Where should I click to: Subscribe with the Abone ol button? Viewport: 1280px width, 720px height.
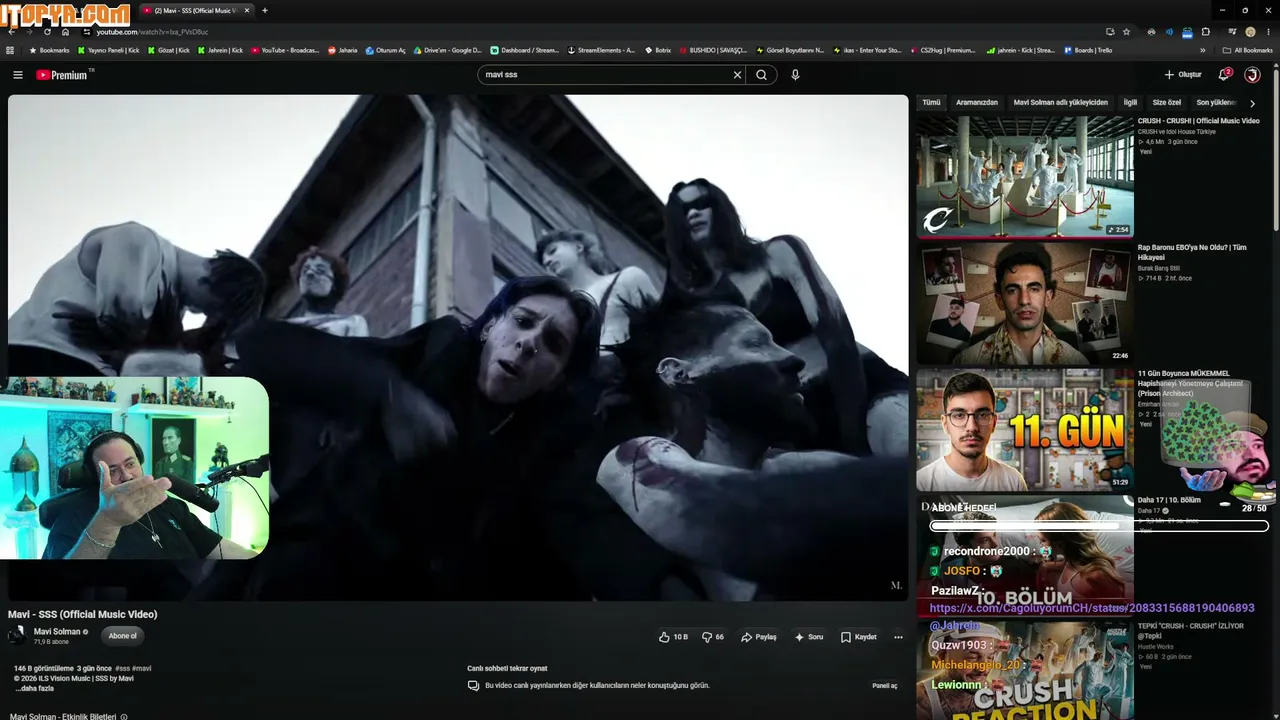(x=122, y=636)
